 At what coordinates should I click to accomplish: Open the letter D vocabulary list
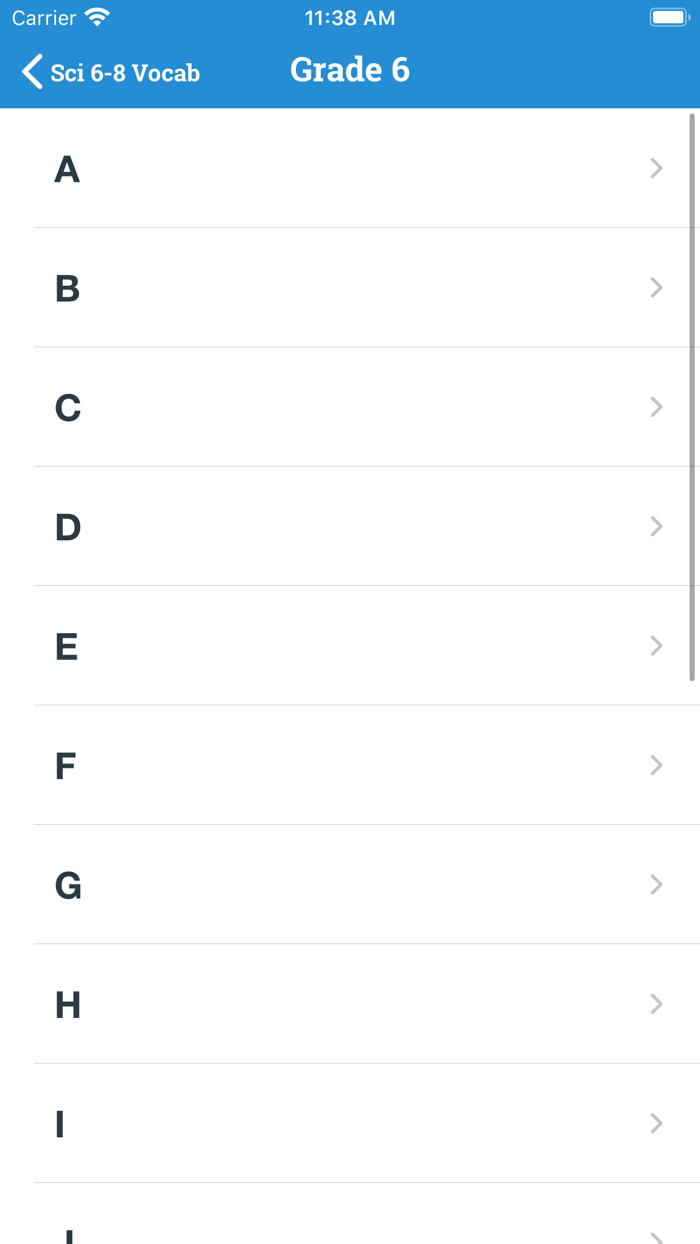pyautogui.click(x=350, y=526)
